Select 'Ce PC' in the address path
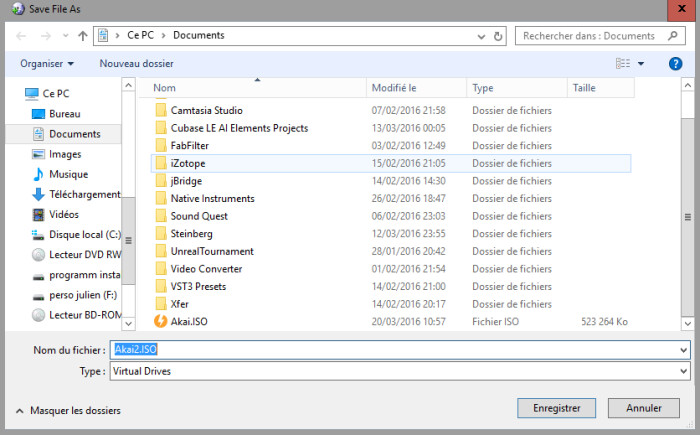Viewport: 700px width, 435px height. pyautogui.click(x=140, y=35)
